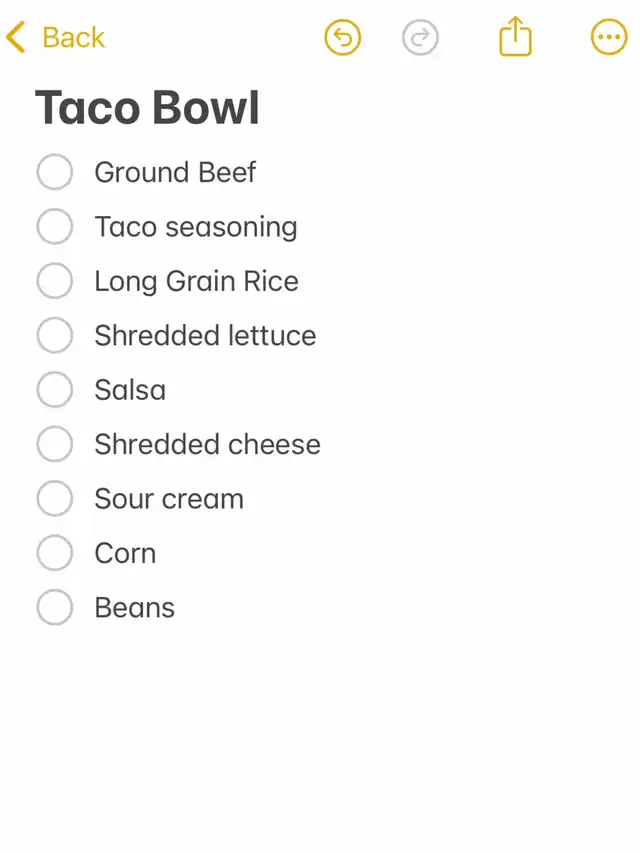
Task: Tap the redo arrow icon
Action: pos(420,38)
